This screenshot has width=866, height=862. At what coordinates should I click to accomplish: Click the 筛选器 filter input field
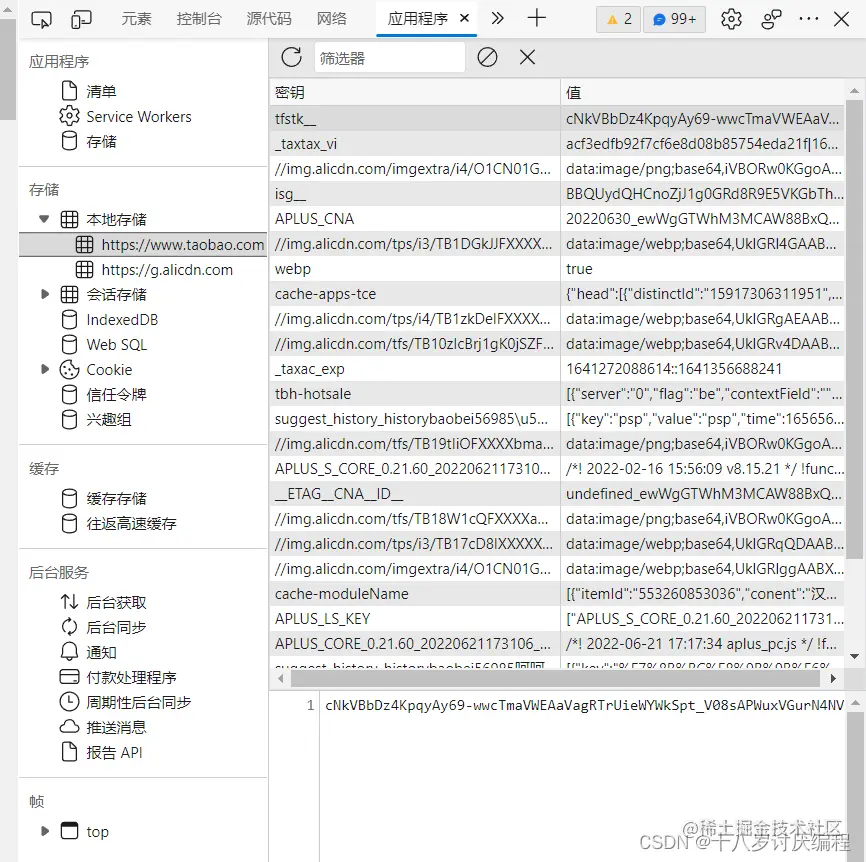coord(390,57)
